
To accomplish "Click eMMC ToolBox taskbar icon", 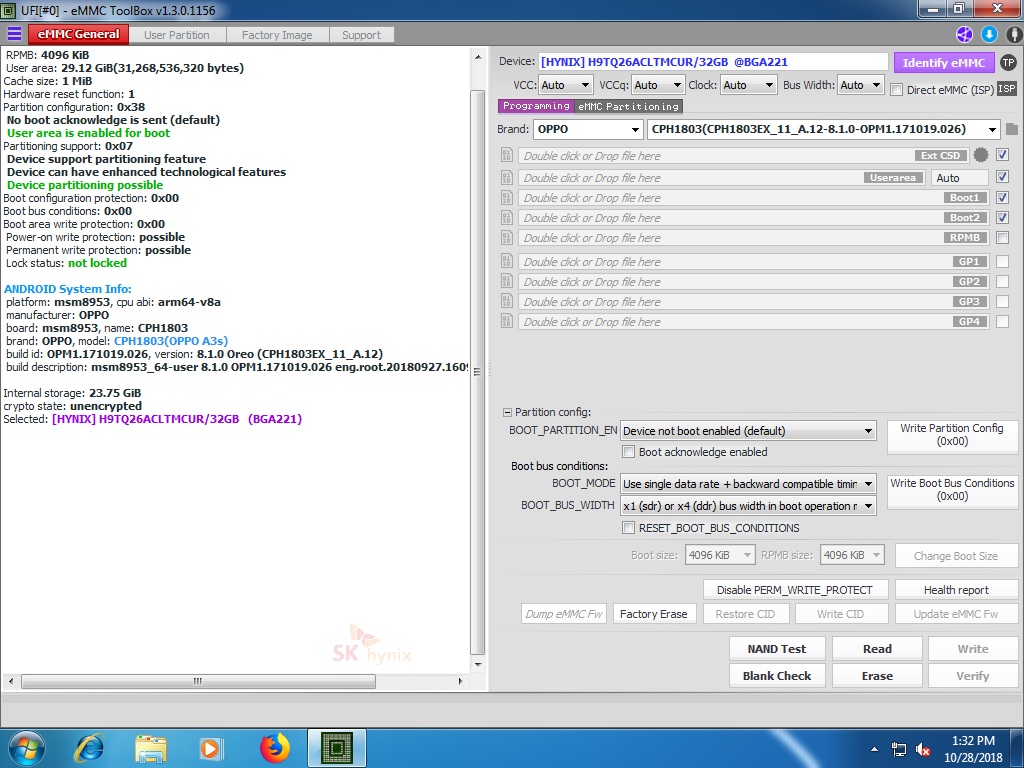I will tap(337, 748).
